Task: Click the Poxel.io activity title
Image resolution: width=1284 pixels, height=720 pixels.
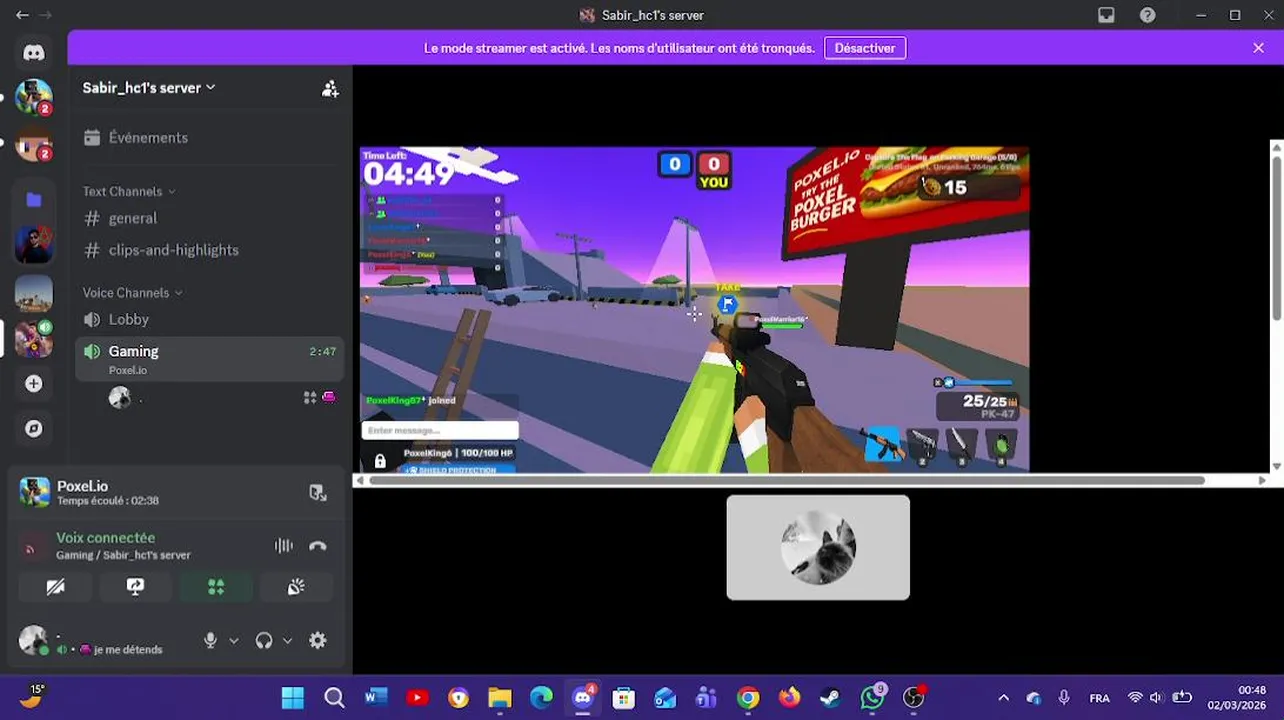Action: [x=82, y=486]
